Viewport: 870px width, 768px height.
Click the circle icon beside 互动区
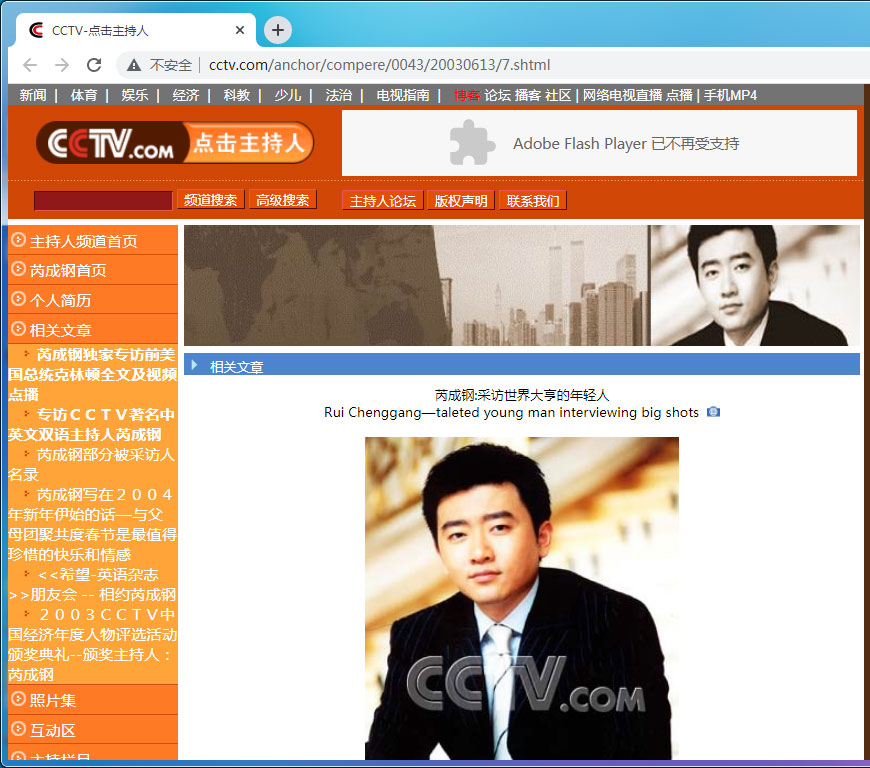coord(18,729)
